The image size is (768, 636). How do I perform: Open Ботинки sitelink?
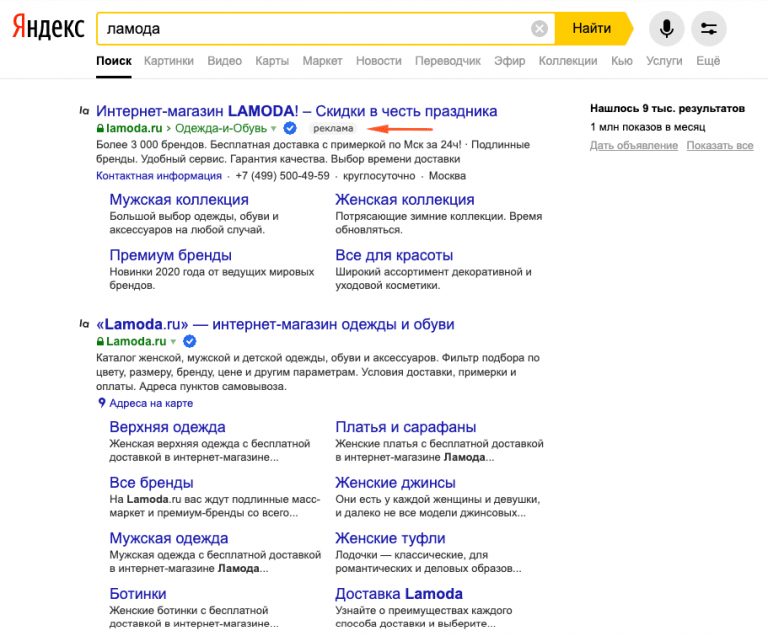click(138, 594)
